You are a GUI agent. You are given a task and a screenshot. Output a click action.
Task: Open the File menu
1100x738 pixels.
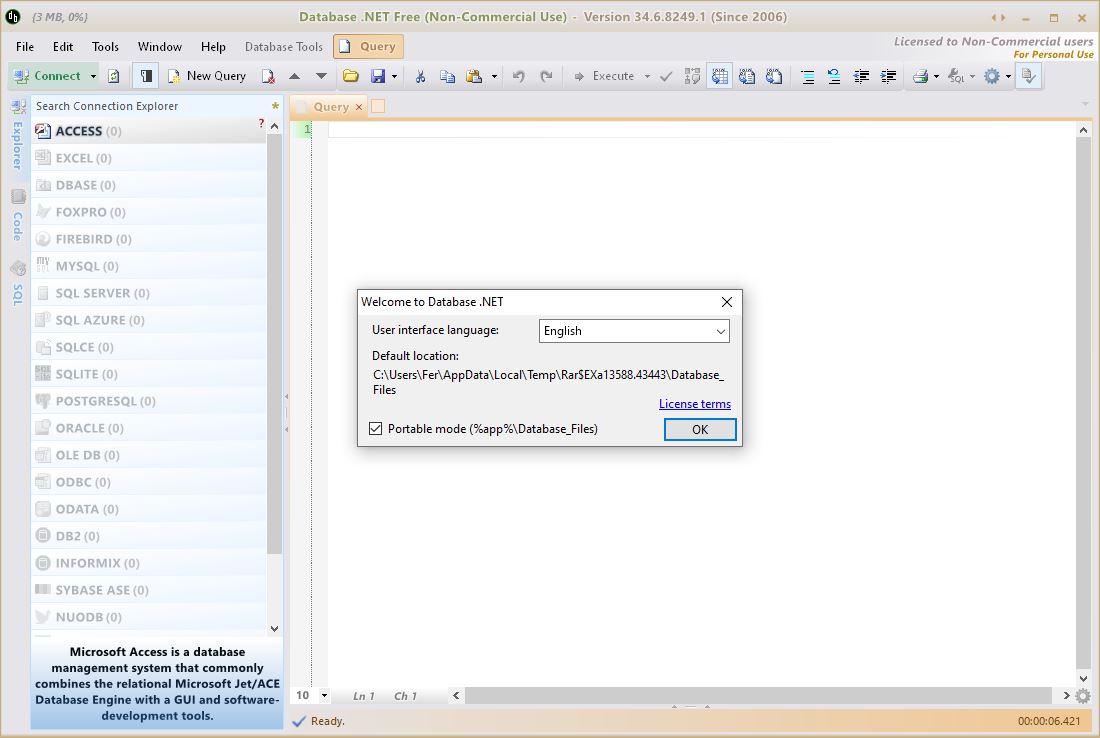point(25,46)
